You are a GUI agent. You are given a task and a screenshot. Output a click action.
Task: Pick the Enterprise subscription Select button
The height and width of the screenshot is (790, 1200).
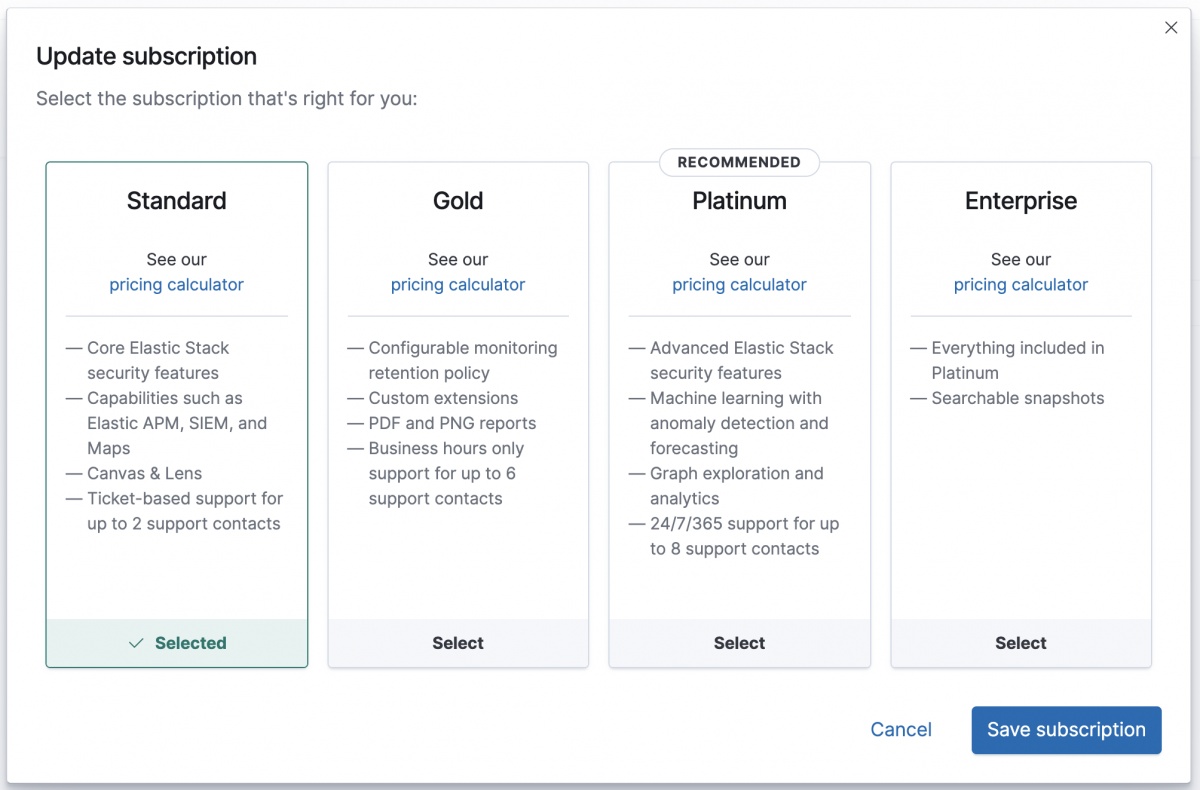tap(1020, 643)
